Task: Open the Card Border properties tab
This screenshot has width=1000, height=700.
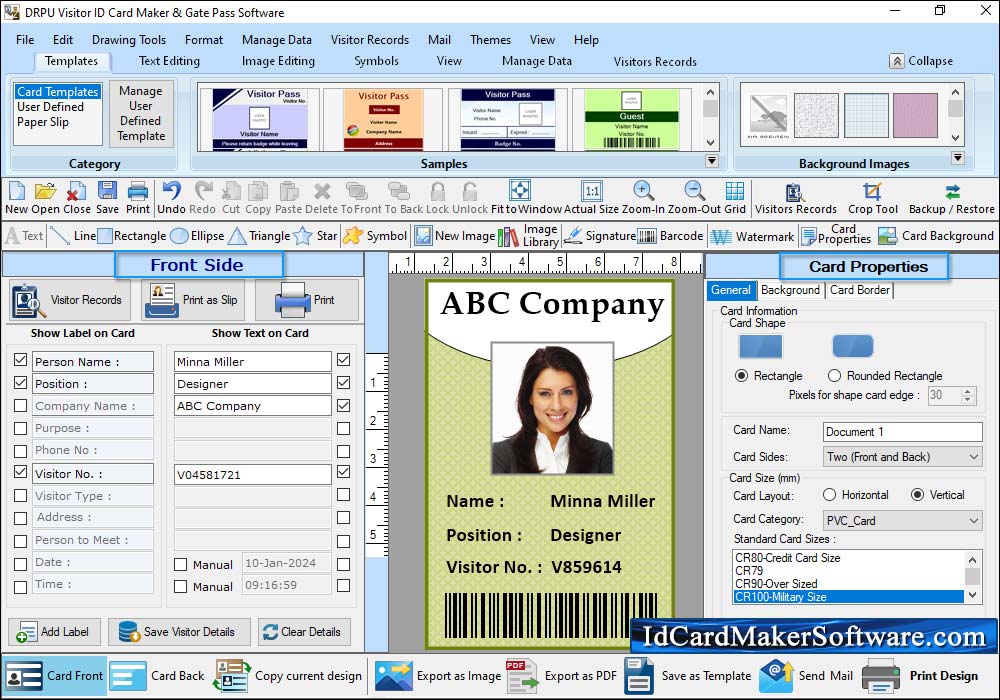Action: (x=860, y=290)
